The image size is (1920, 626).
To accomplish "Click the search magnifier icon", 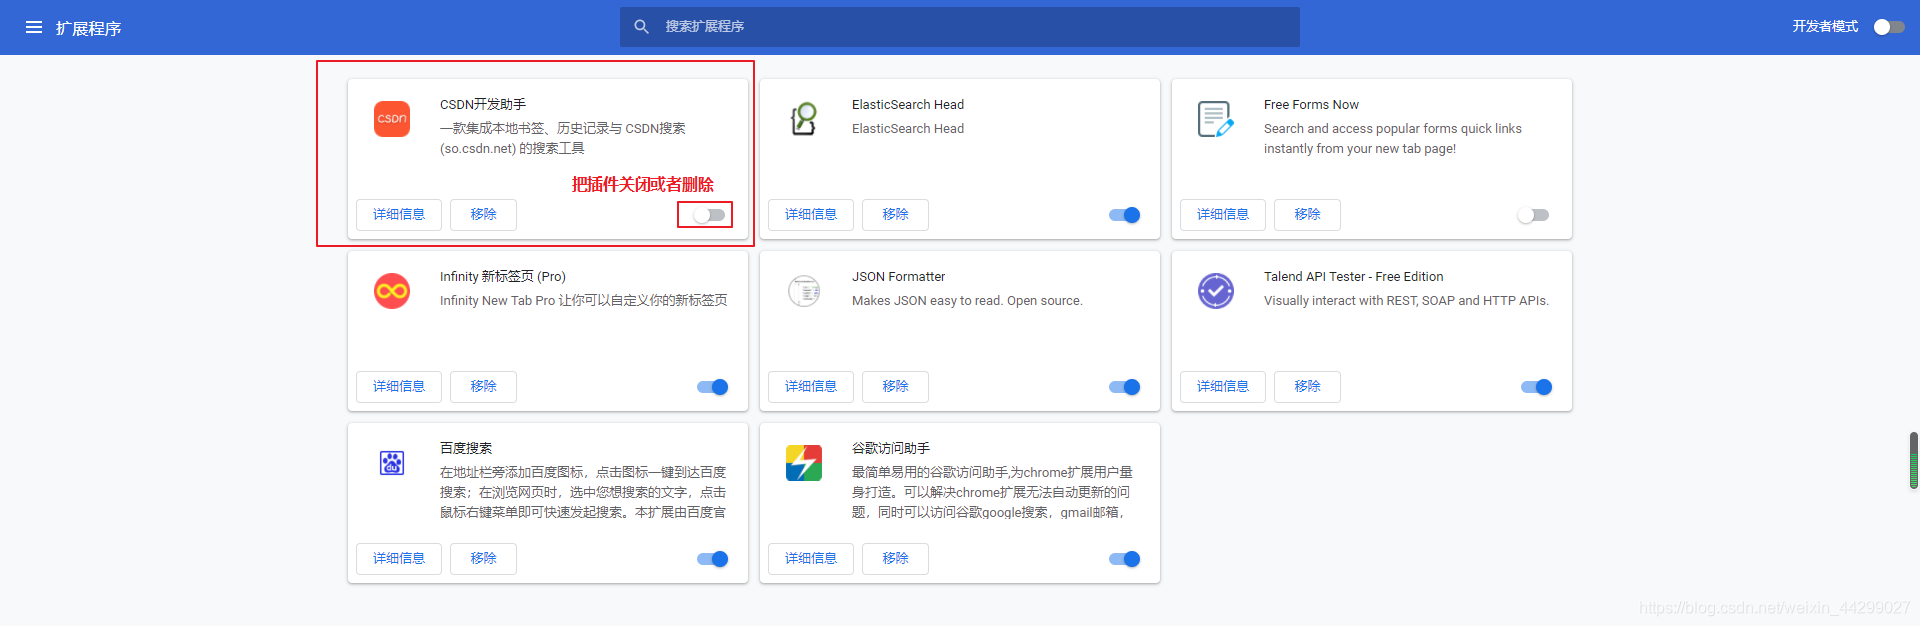I will (x=642, y=27).
